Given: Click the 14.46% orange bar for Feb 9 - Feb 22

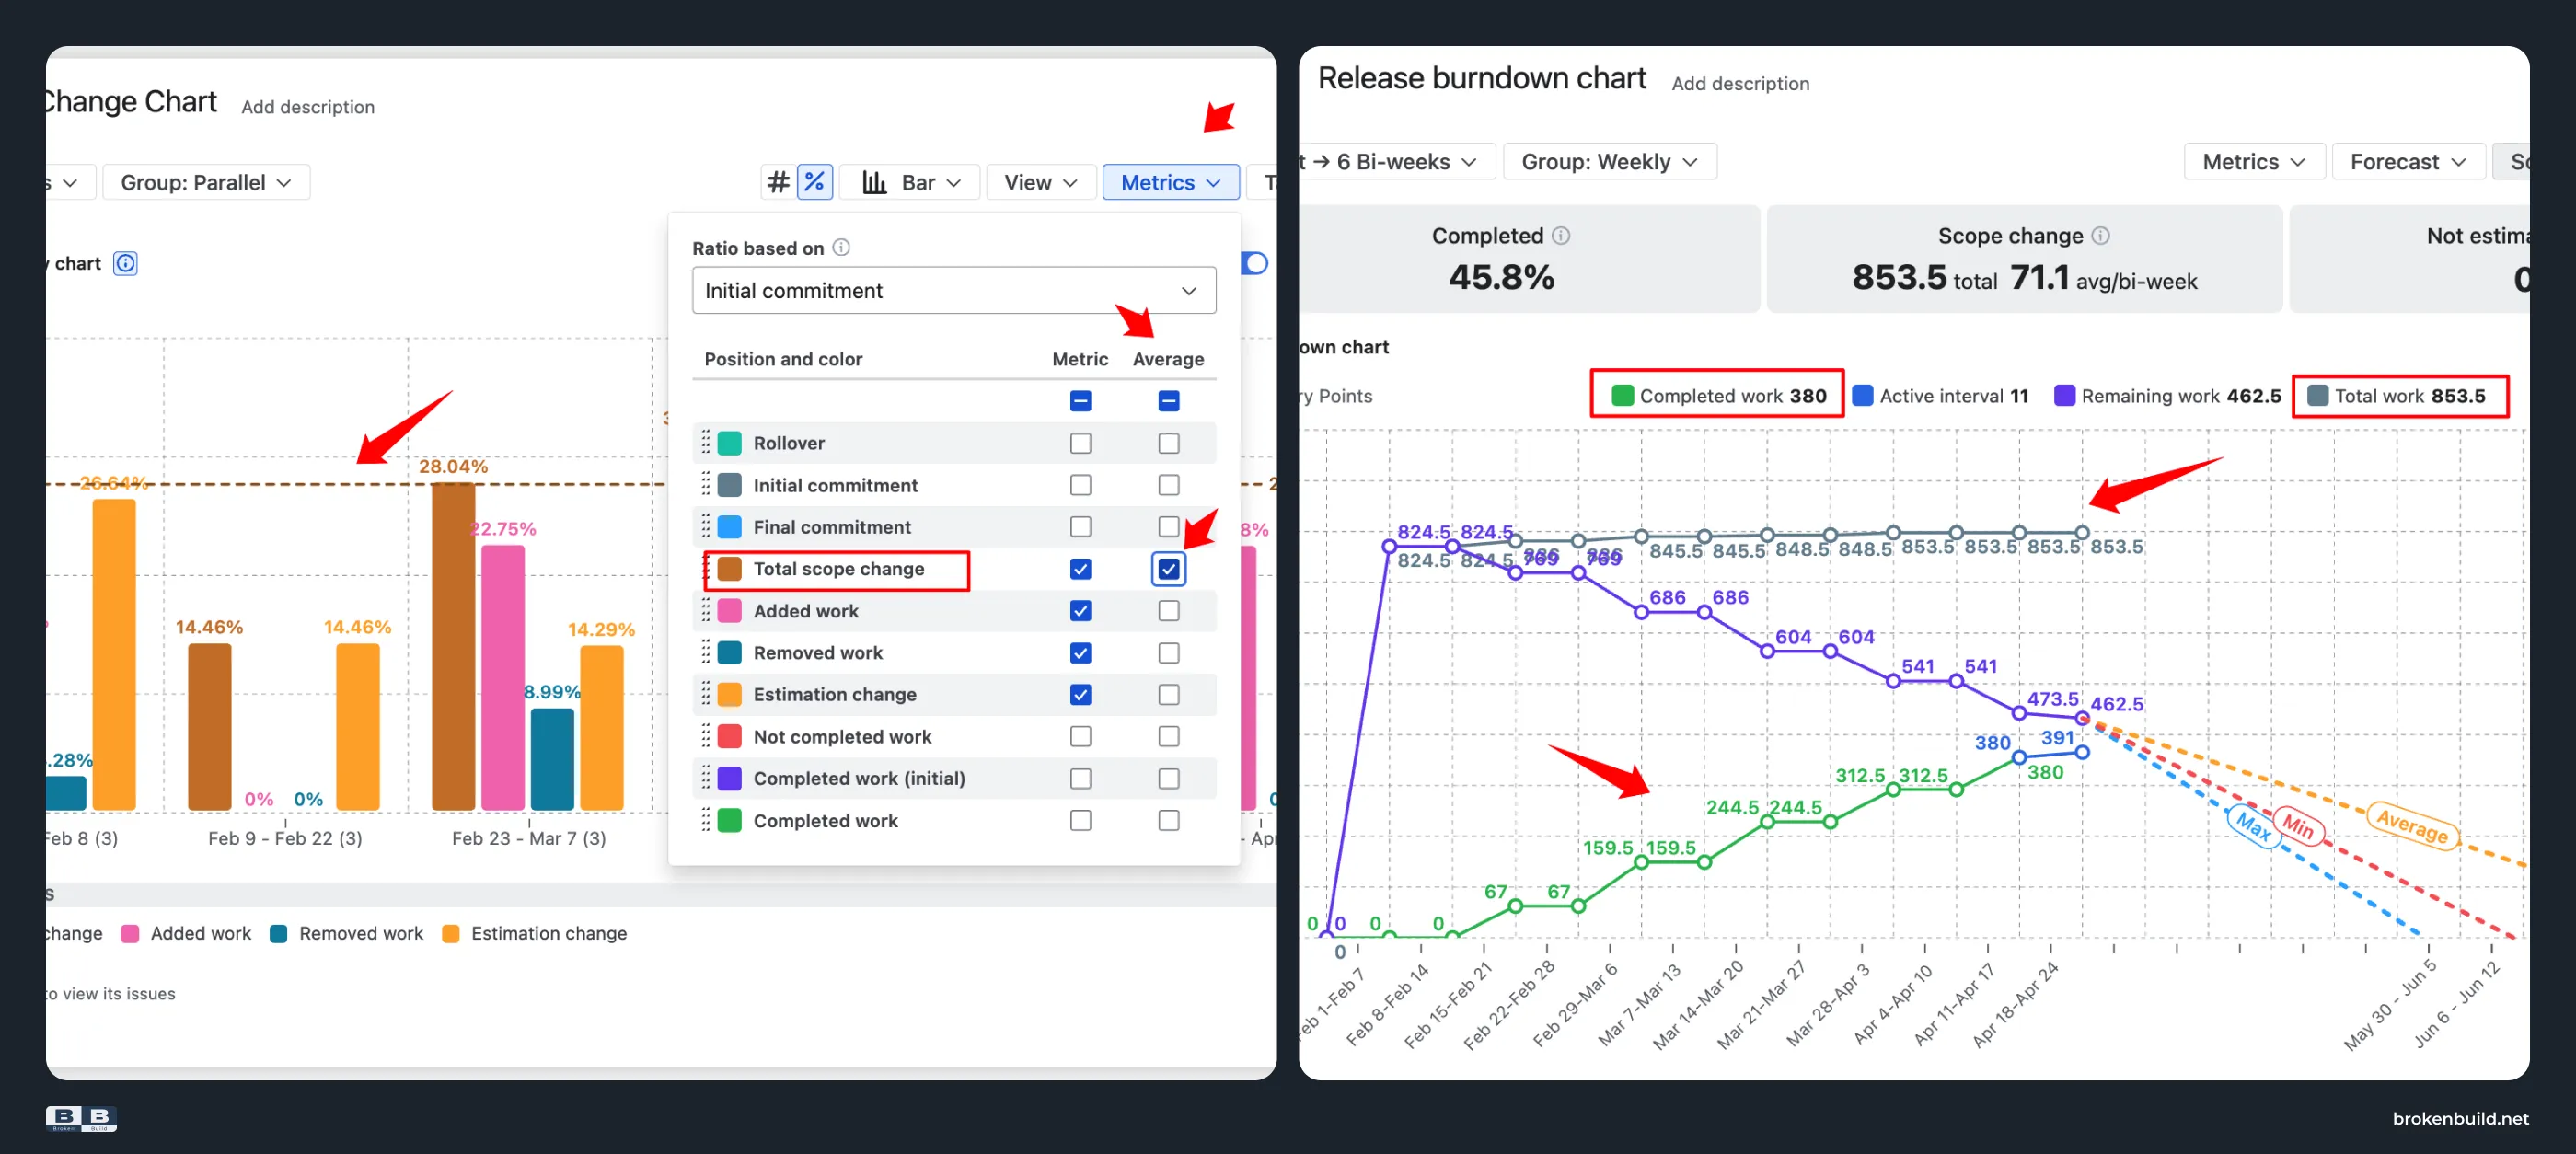Looking at the screenshot, I should coord(357,726).
